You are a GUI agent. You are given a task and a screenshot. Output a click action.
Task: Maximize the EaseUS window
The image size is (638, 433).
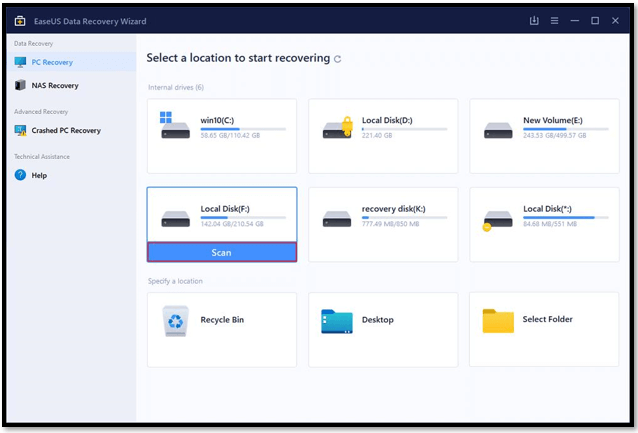click(595, 20)
